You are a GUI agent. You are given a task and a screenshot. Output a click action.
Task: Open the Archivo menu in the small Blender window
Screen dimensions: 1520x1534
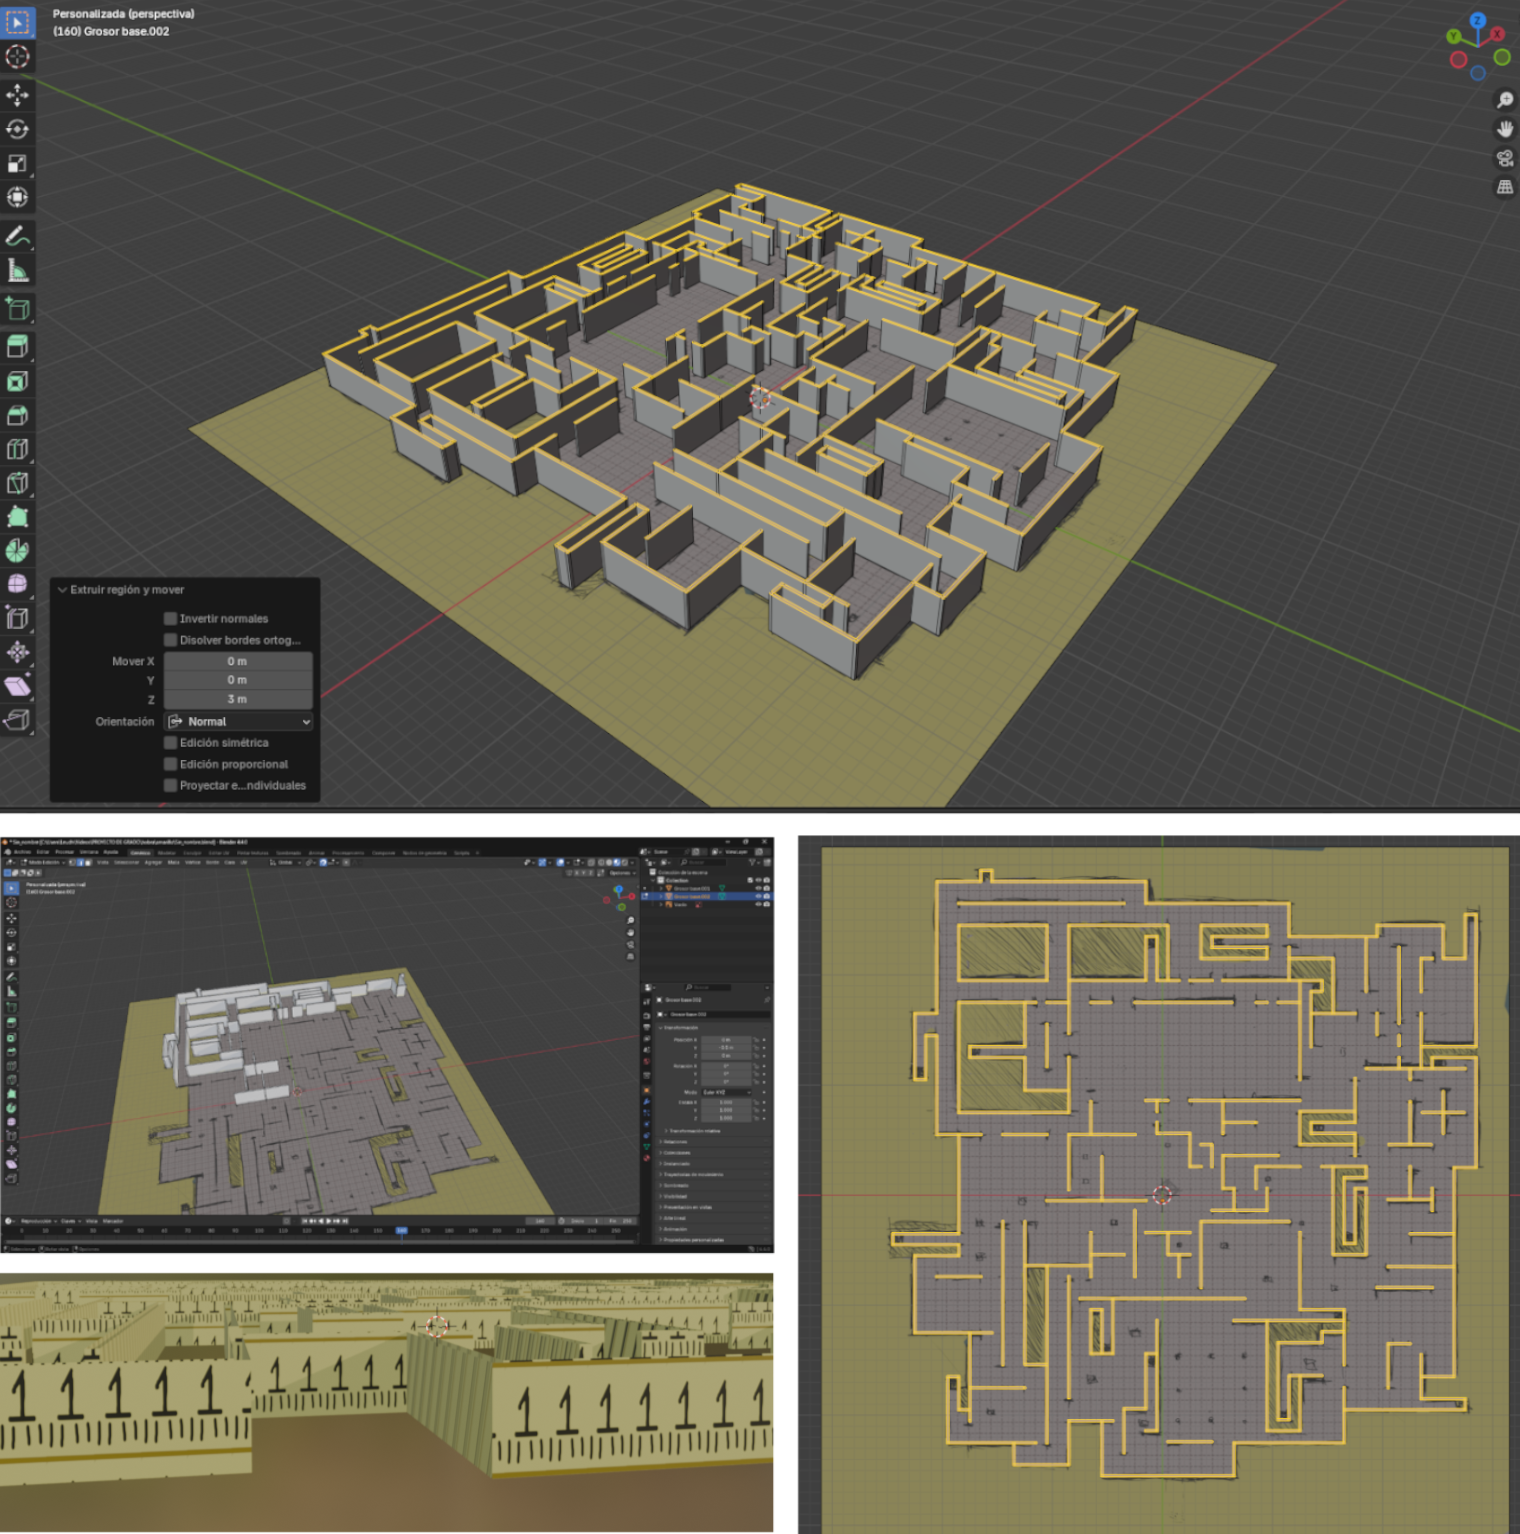(22, 853)
